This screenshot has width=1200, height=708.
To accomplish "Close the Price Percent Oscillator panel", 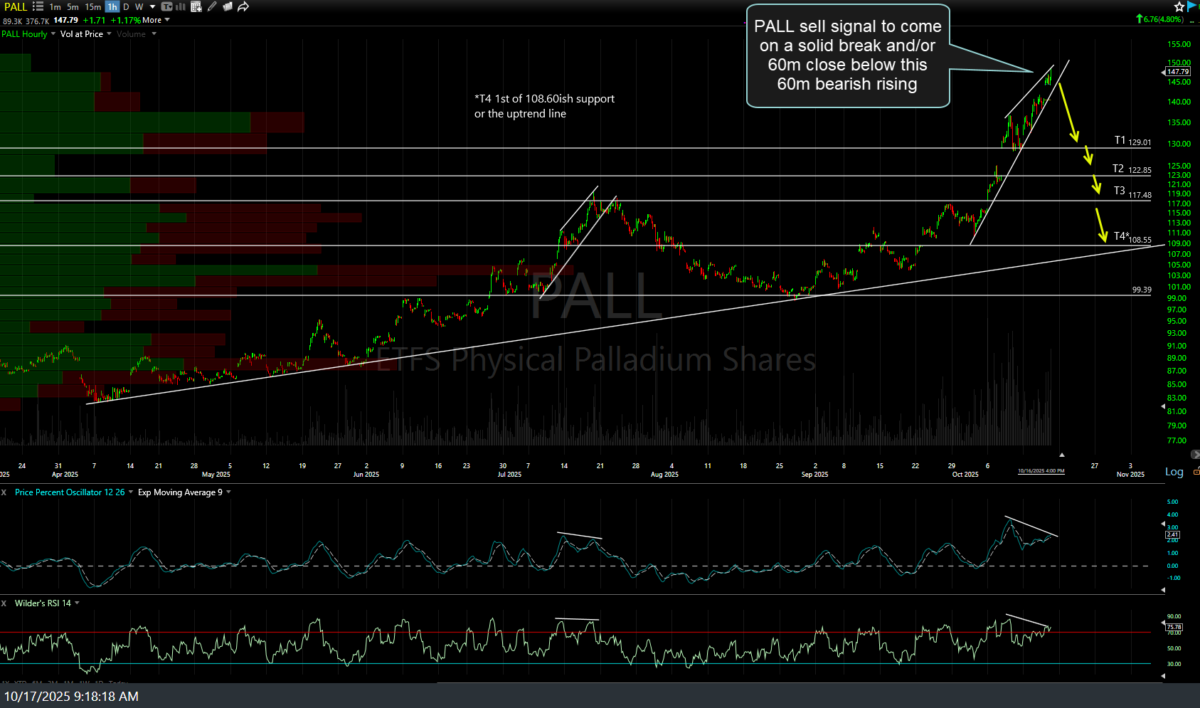I will pyautogui.click(x=4, y=492).
